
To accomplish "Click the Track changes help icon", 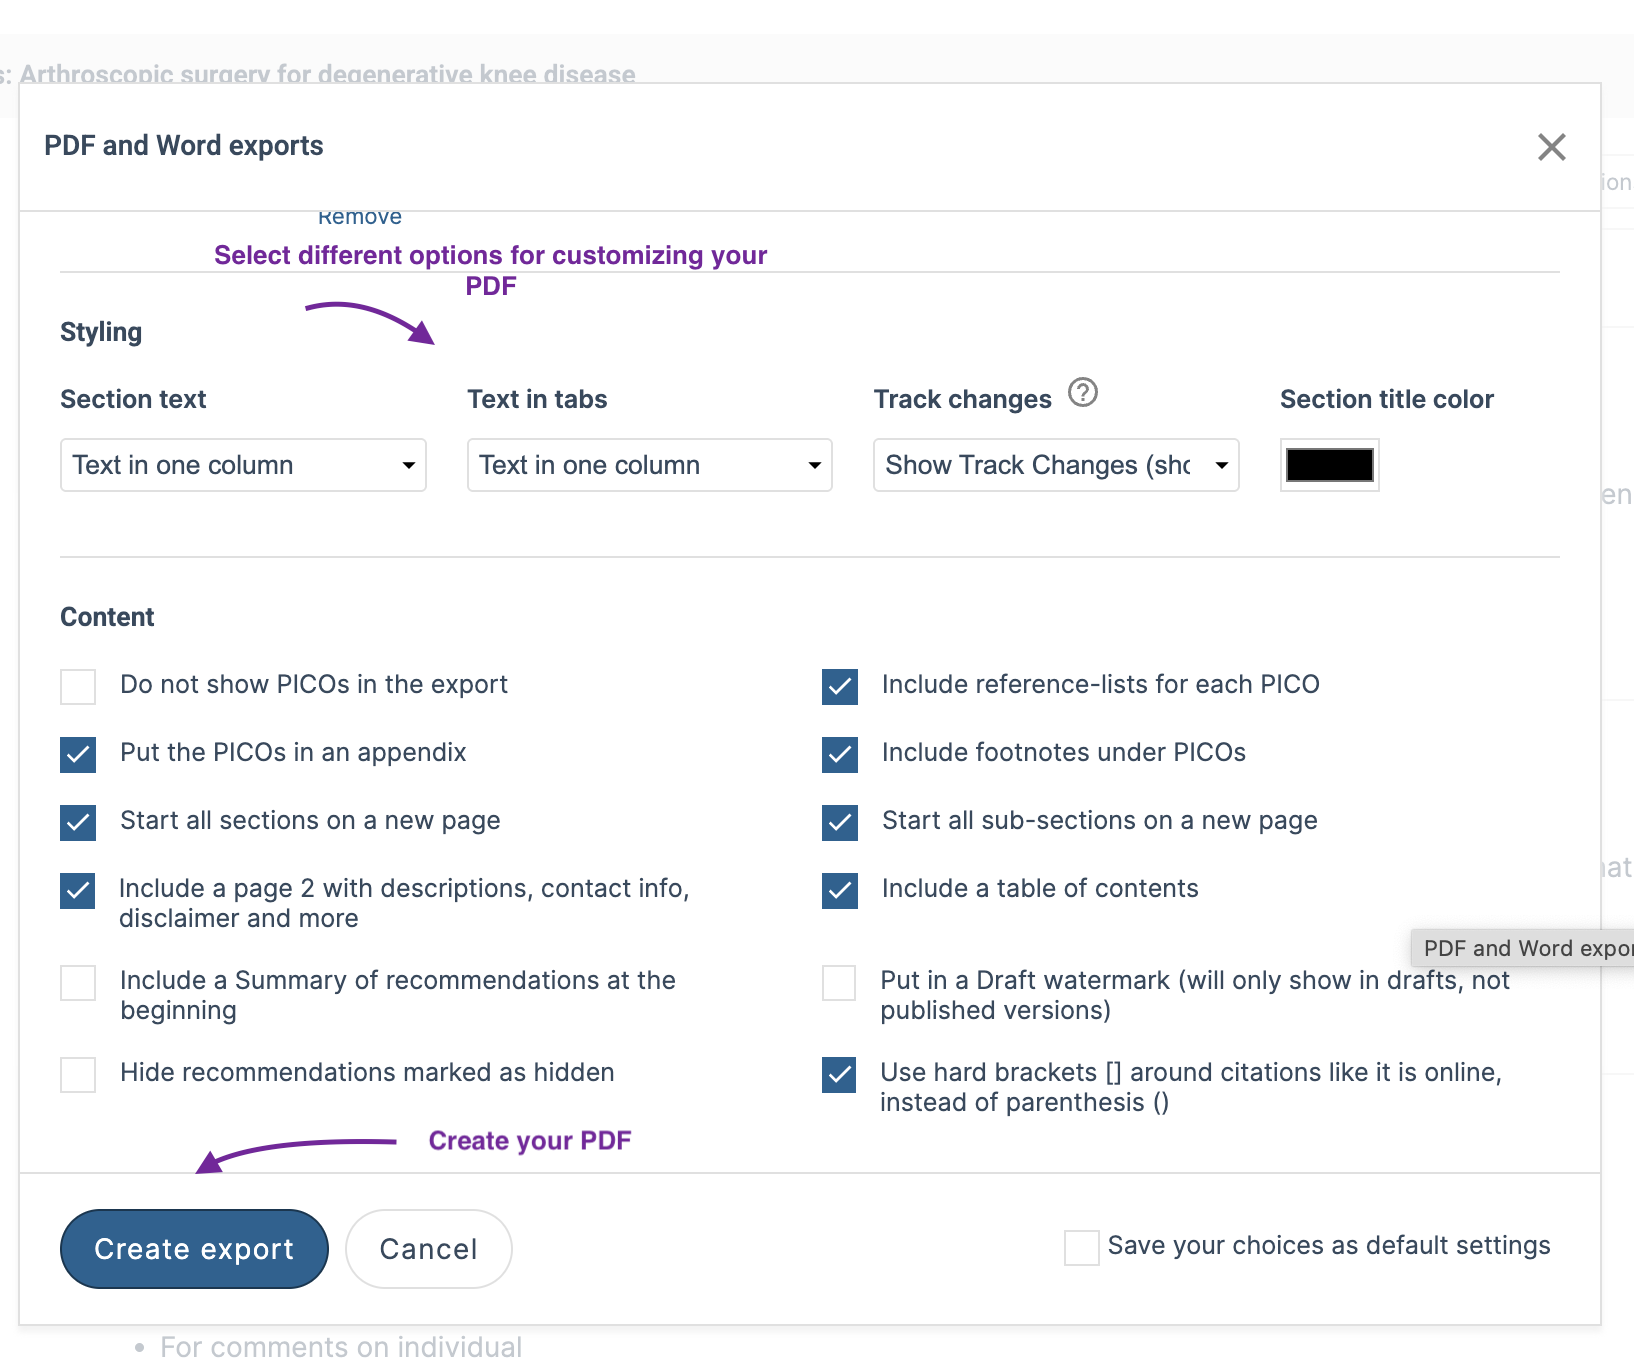I will point(1082,392).
